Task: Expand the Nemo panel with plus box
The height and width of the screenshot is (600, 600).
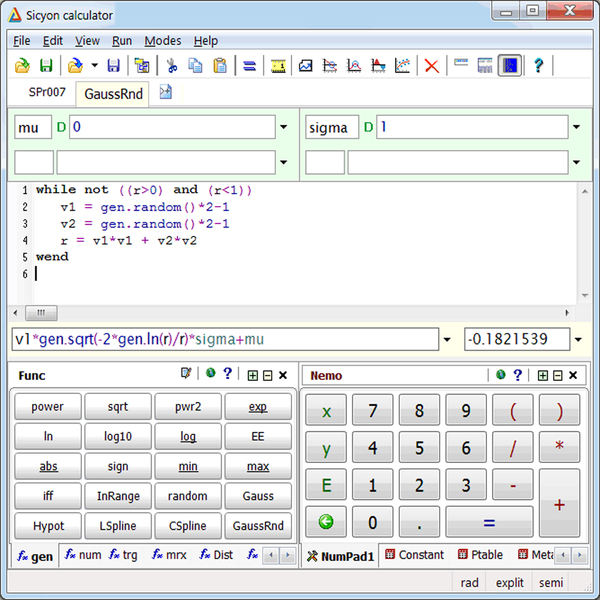Action: 543,375
